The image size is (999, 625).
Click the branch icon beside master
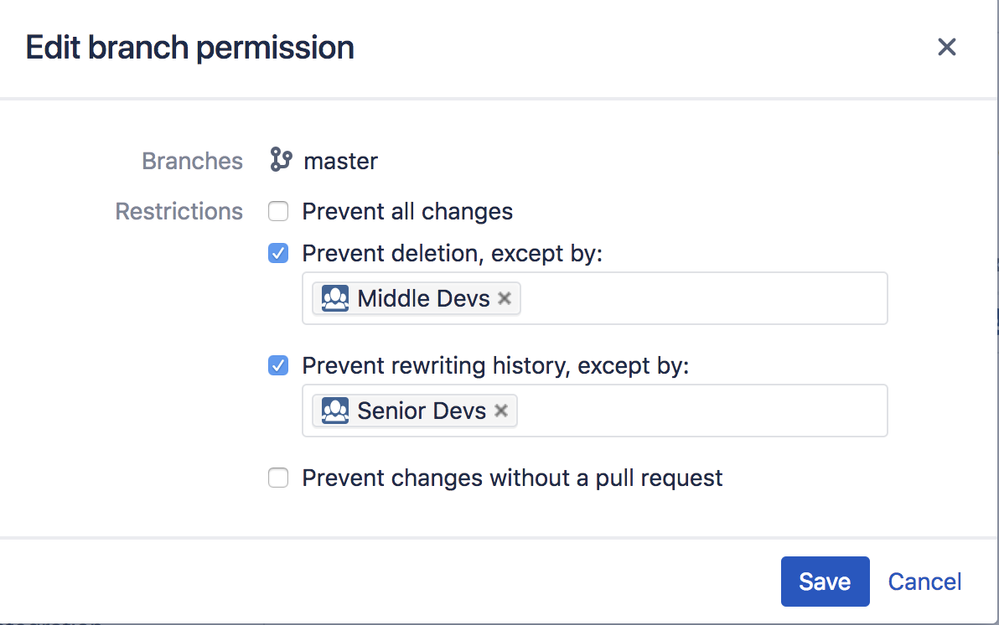point(281,160)
